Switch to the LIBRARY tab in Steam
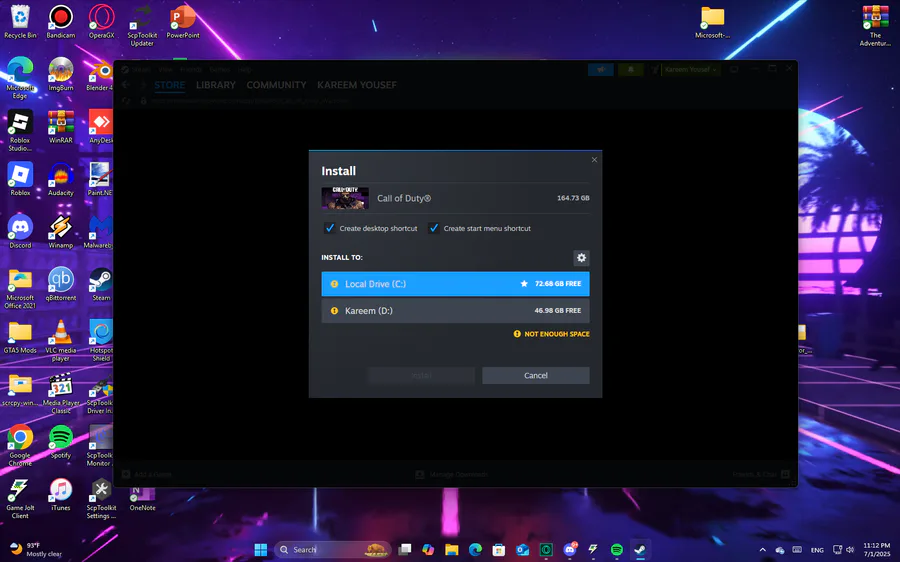 [x=216, y=85]
